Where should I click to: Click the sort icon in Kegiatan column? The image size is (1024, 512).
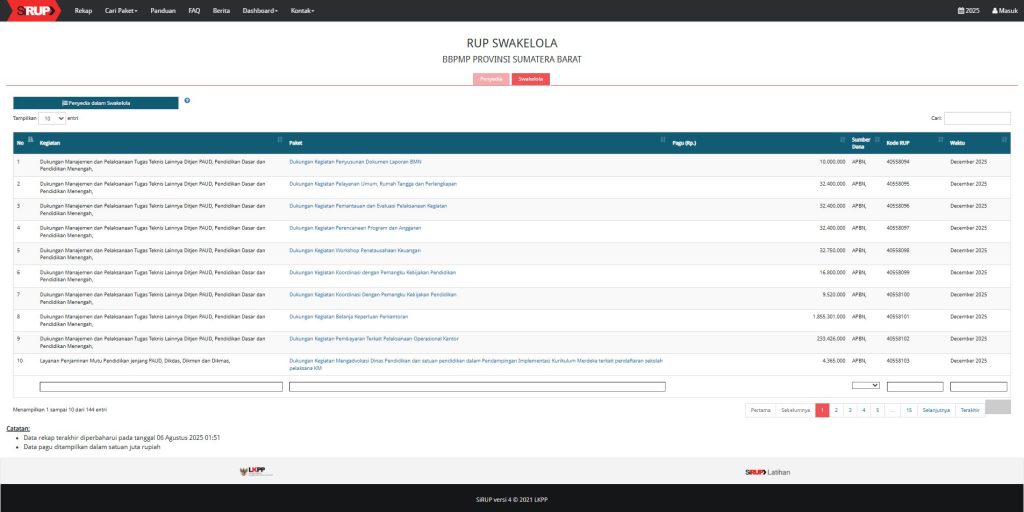tap(279, 140)
